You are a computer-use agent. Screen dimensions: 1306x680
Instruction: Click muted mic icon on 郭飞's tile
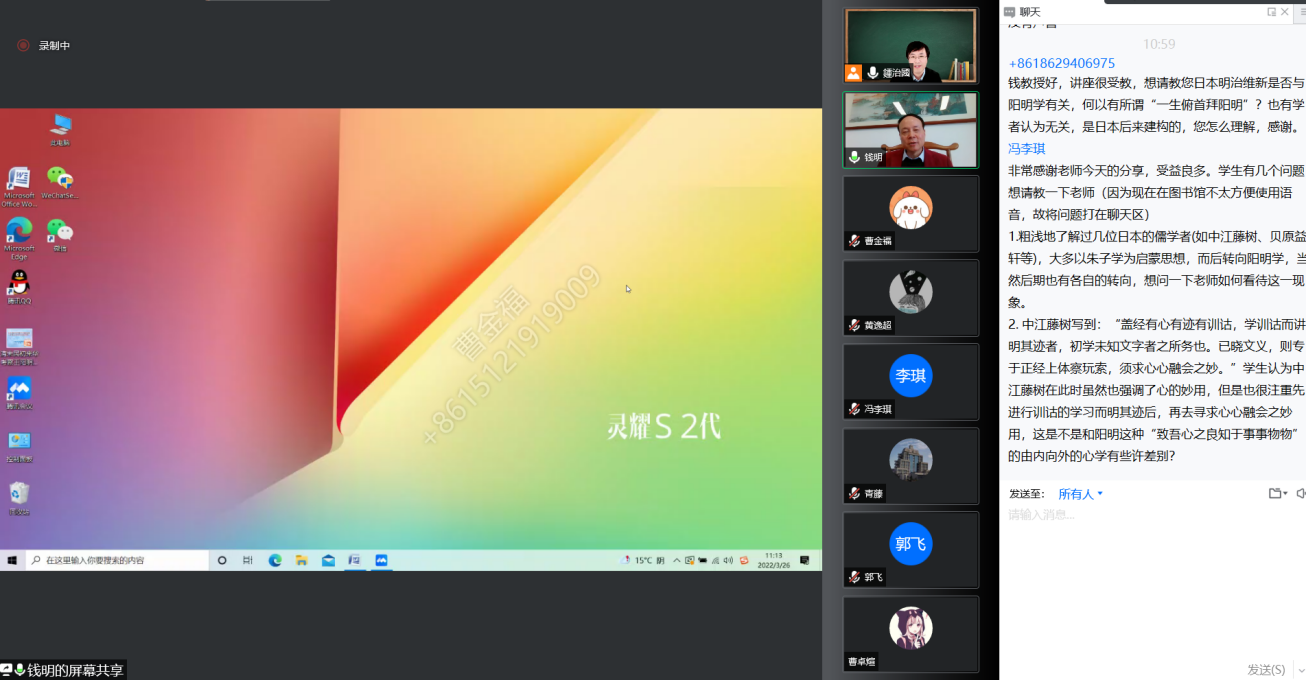[854, 577]
